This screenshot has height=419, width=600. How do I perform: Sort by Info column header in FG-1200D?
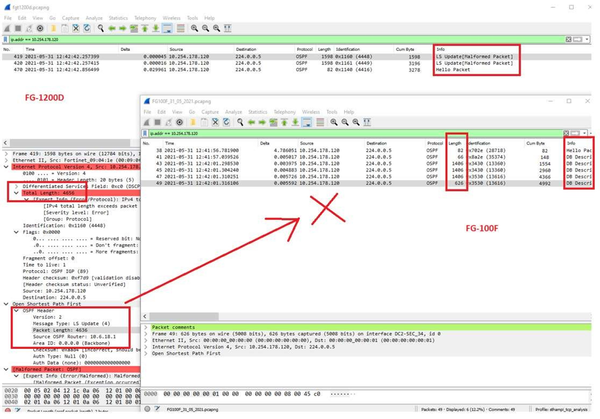click(441, 49)
